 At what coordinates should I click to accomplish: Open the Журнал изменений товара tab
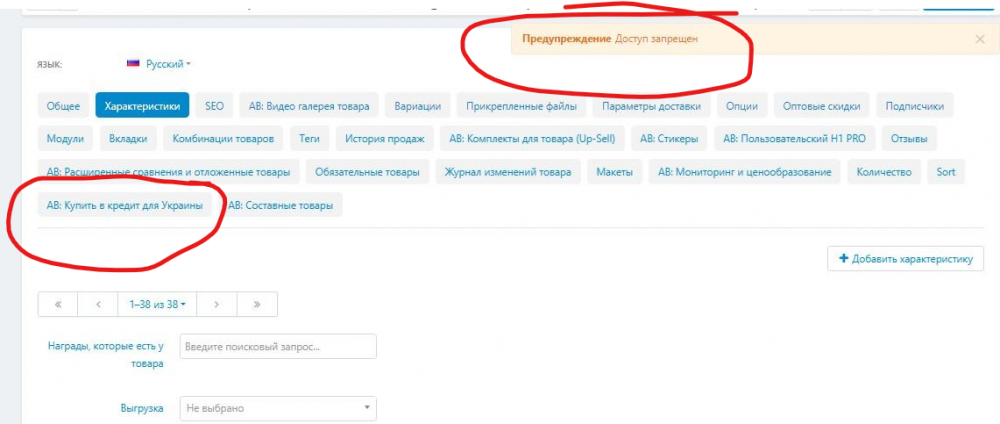(508, 172)
